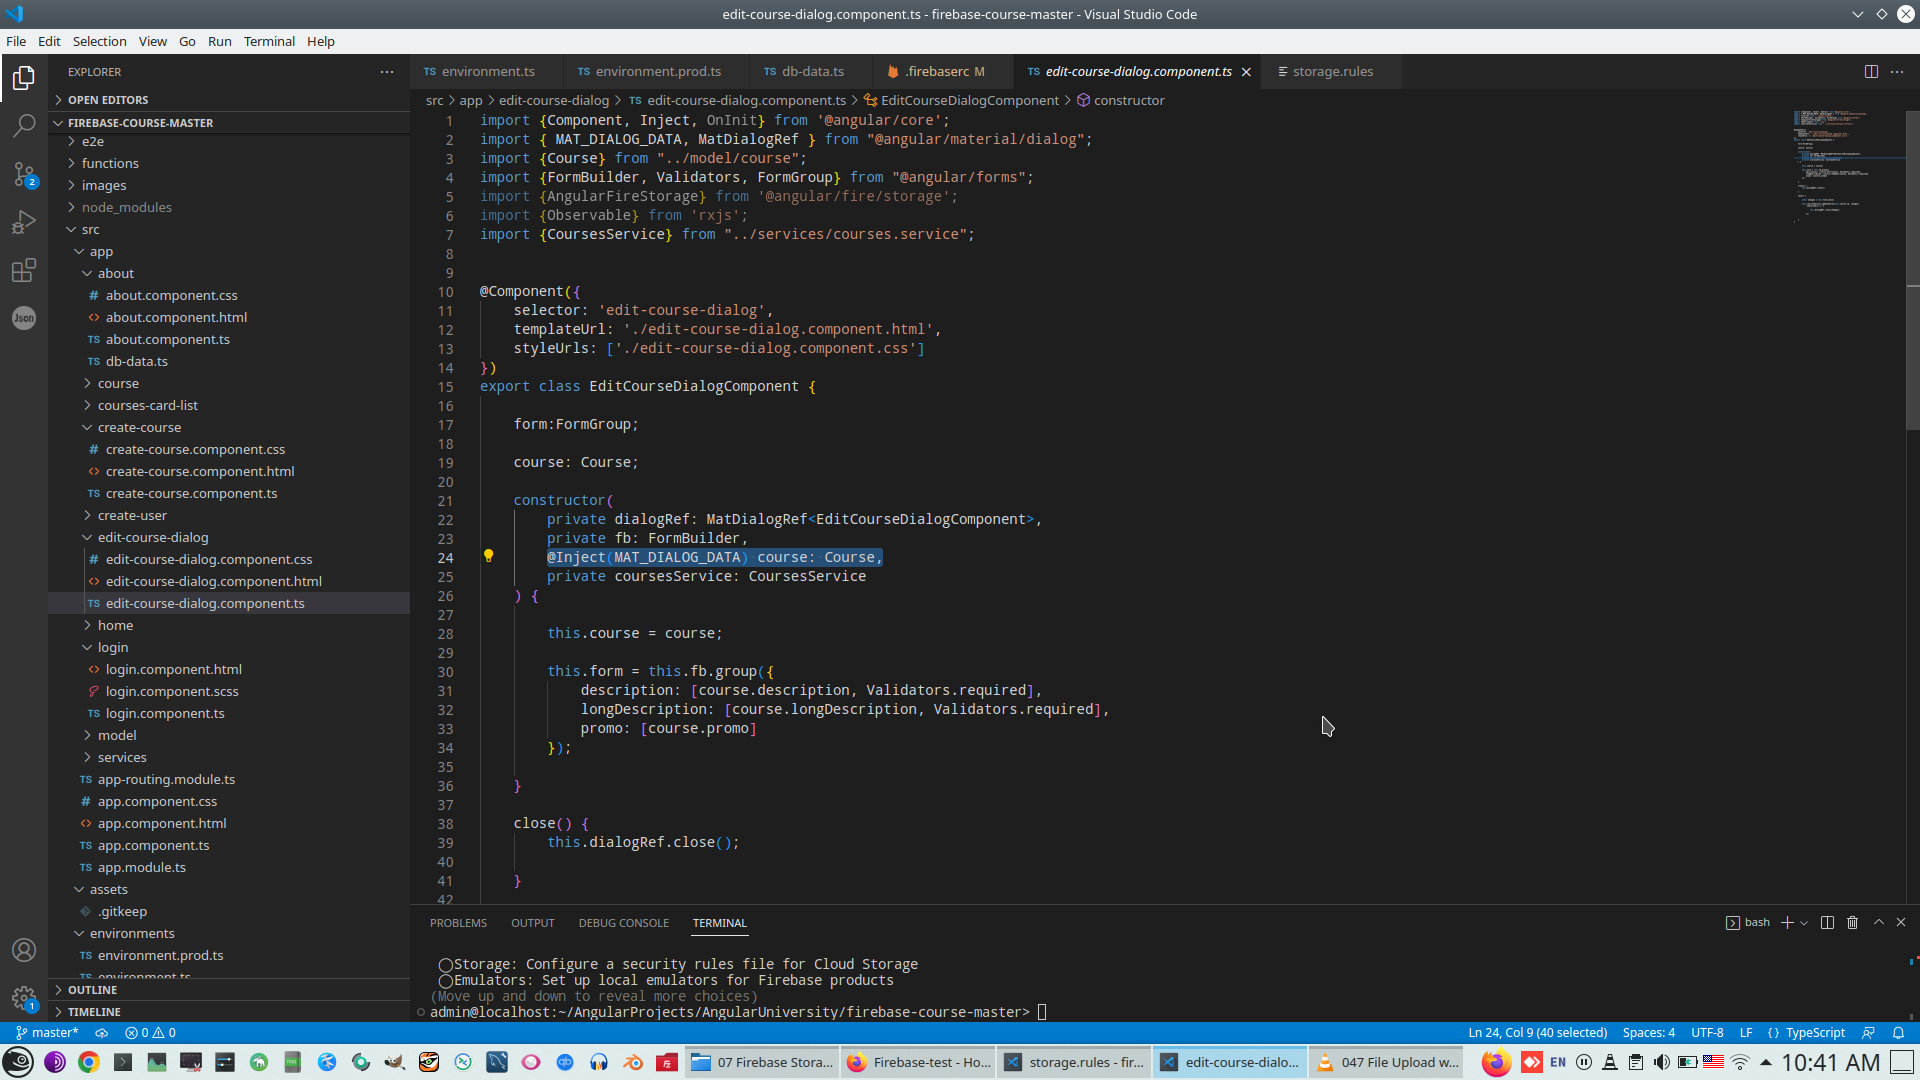Open the Extensions view
Image resolution: width=1920 pixels, height=1080 pixels.
(x=24, y=270)
